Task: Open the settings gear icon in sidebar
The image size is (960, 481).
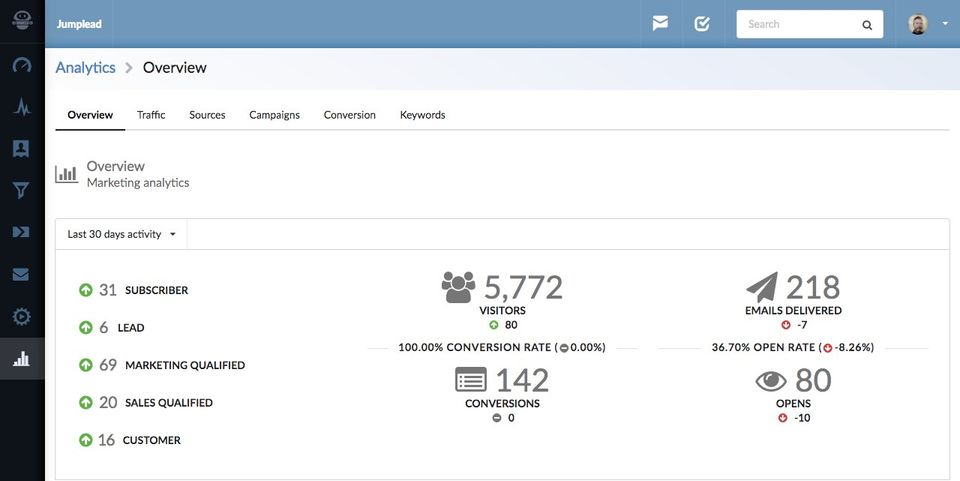Action: pyautogui.click(x=22, y=317)
